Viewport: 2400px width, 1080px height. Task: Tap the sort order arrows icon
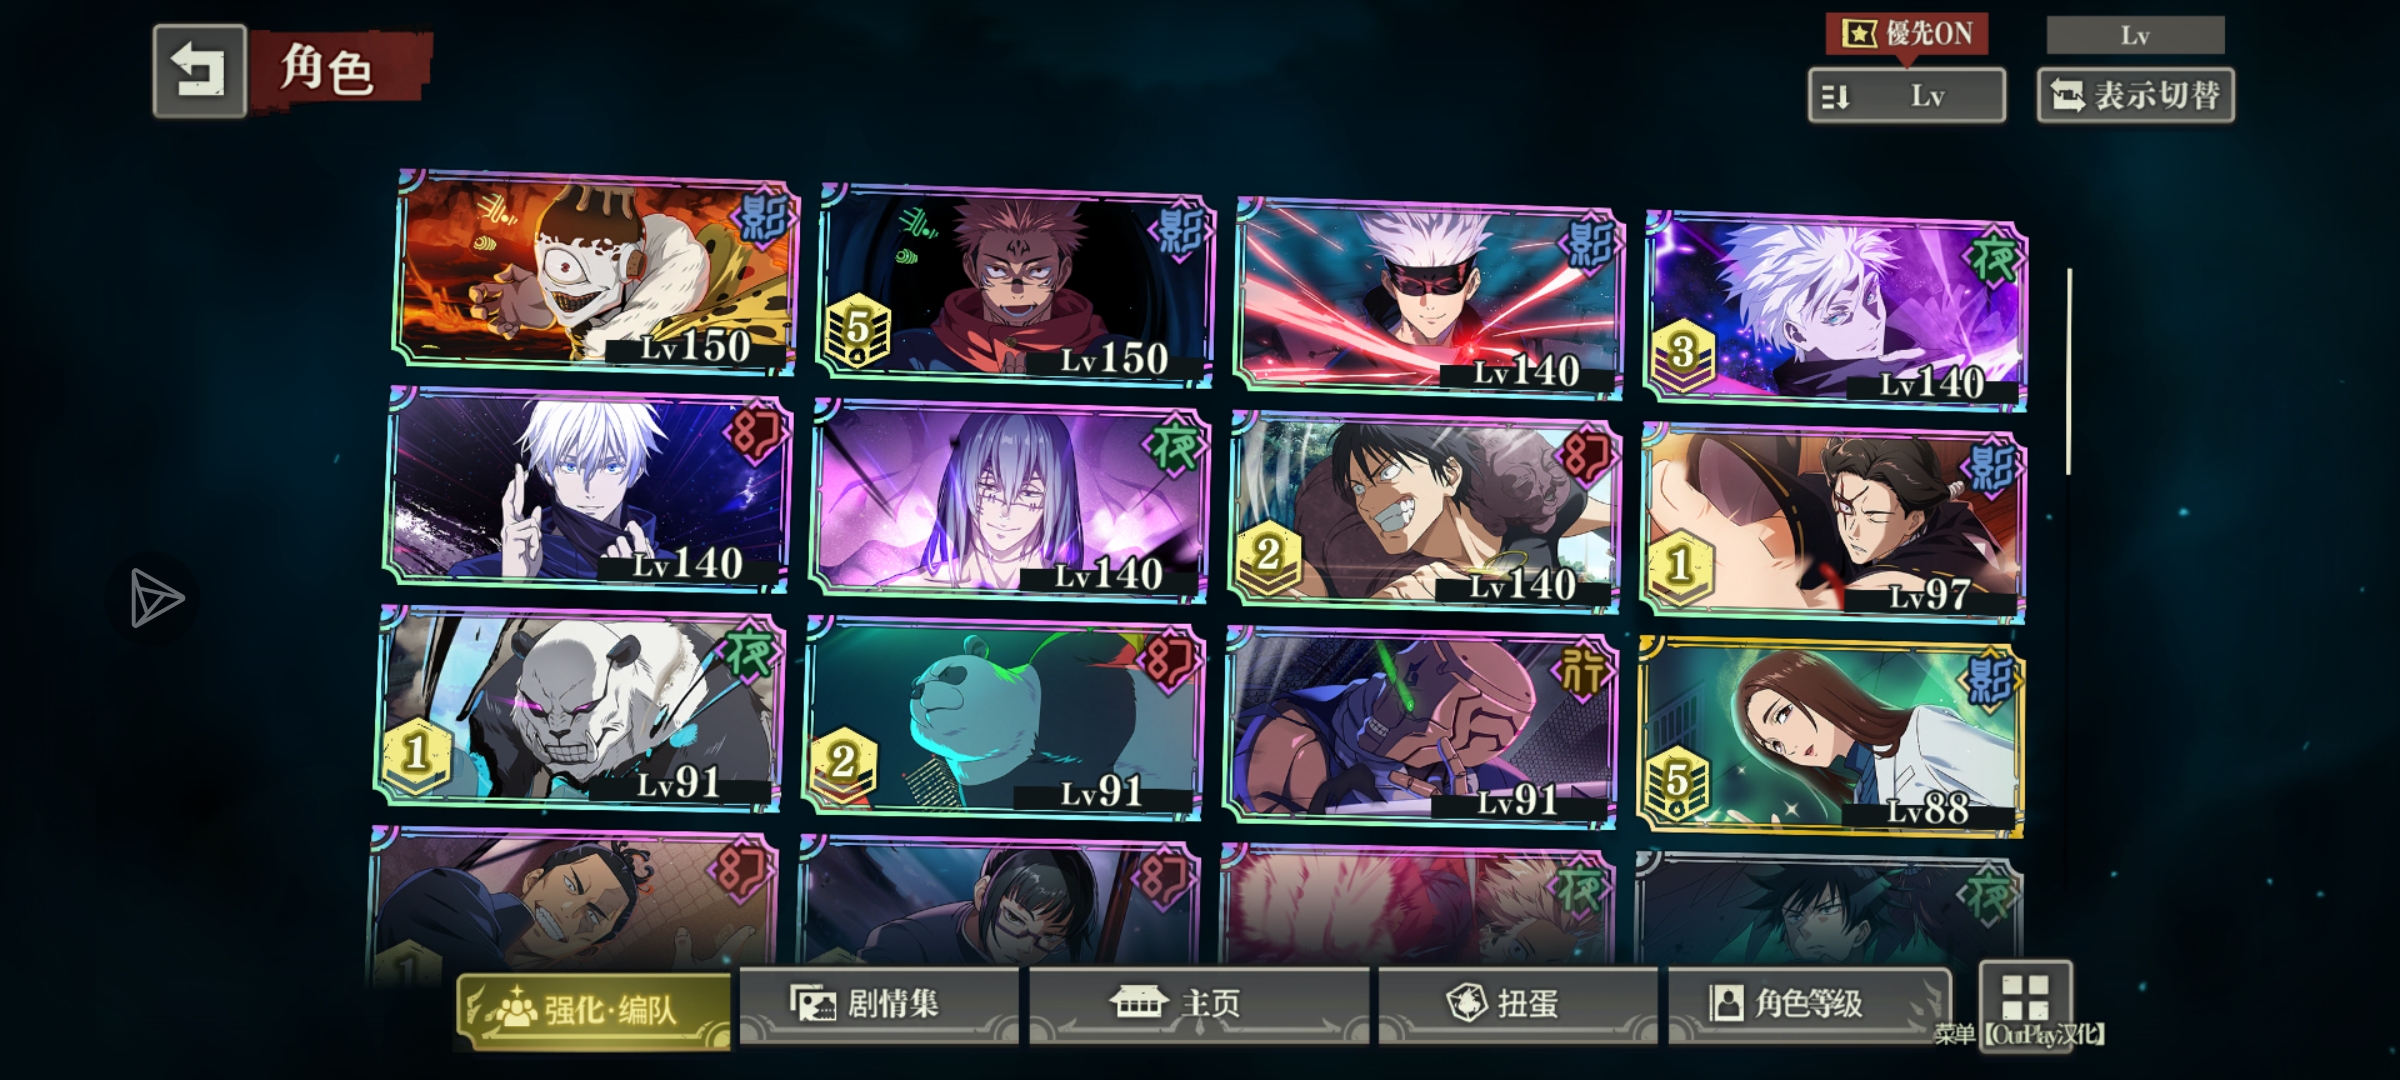[1835, 97]
